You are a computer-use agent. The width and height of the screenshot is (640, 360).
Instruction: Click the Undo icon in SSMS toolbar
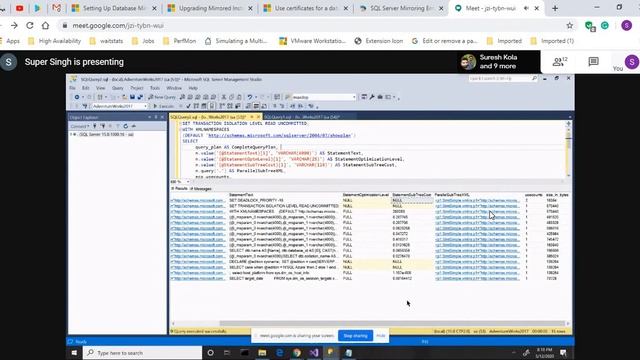pos(249,97)
